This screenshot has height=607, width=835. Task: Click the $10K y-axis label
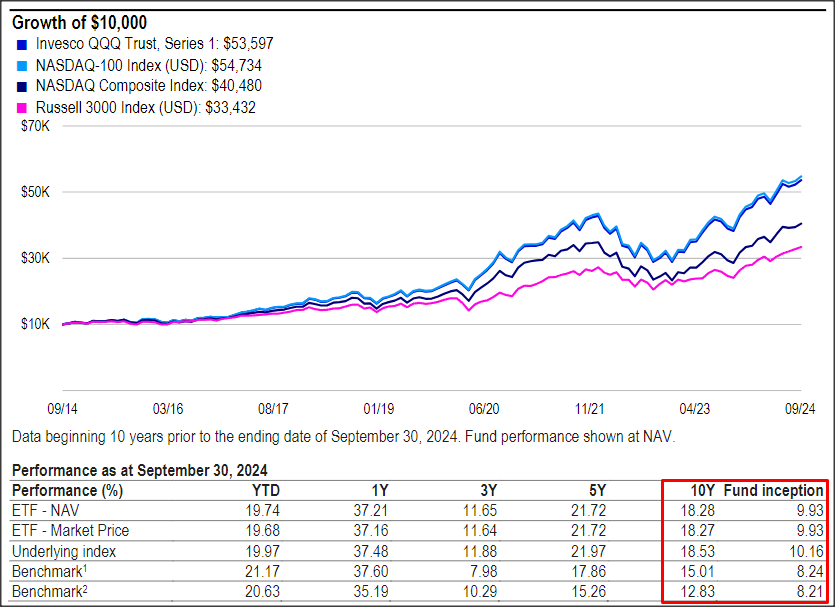(x=35, y=324)
